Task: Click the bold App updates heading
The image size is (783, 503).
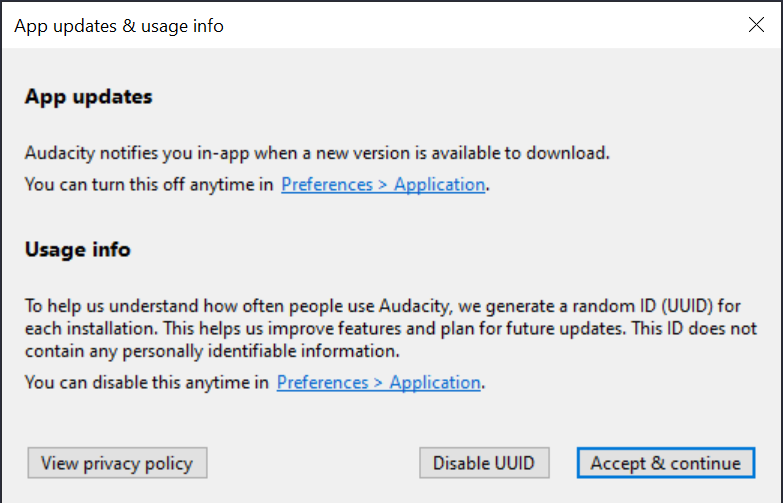Action: 89,97
